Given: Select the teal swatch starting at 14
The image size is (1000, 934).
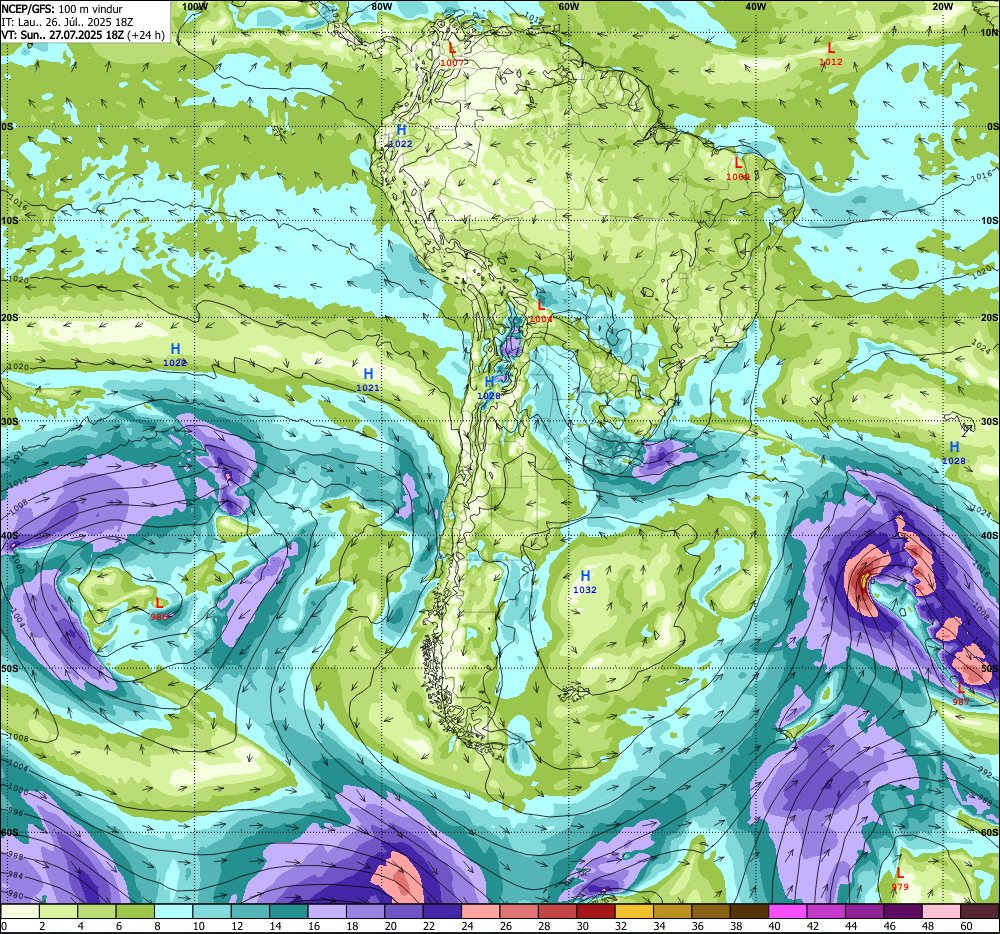Looking at the screenshot, I should 289,912.
